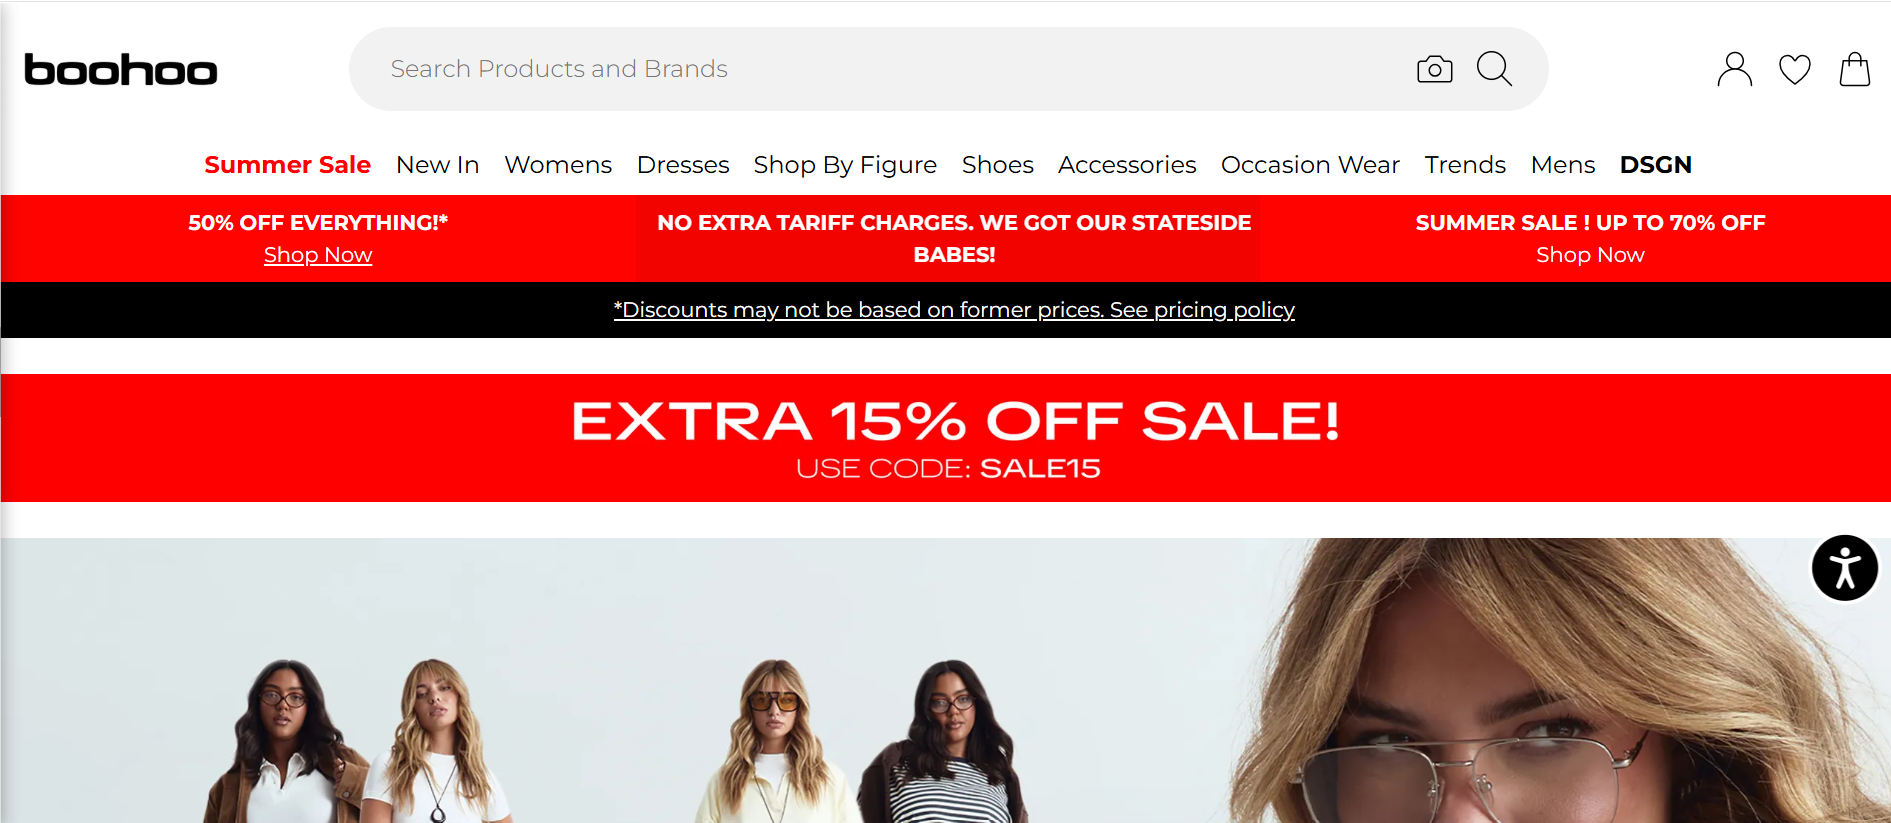This screenshot has height=823, width=1891.
Task: Open the pricing policy discounts link
Action: pyautogui.click(x=954, y=310)
